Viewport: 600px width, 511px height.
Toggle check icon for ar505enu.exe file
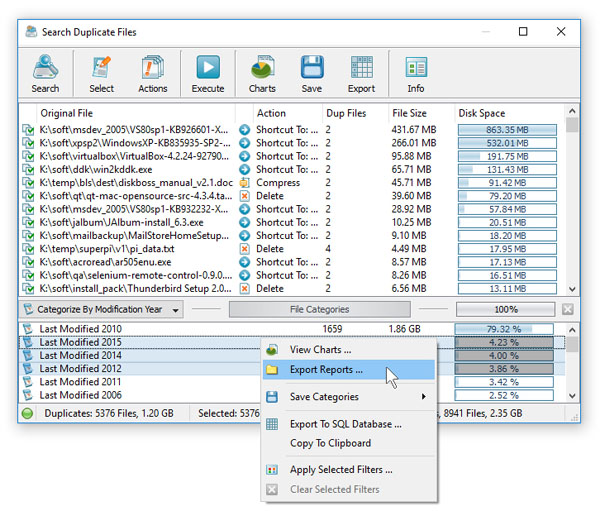28,262
